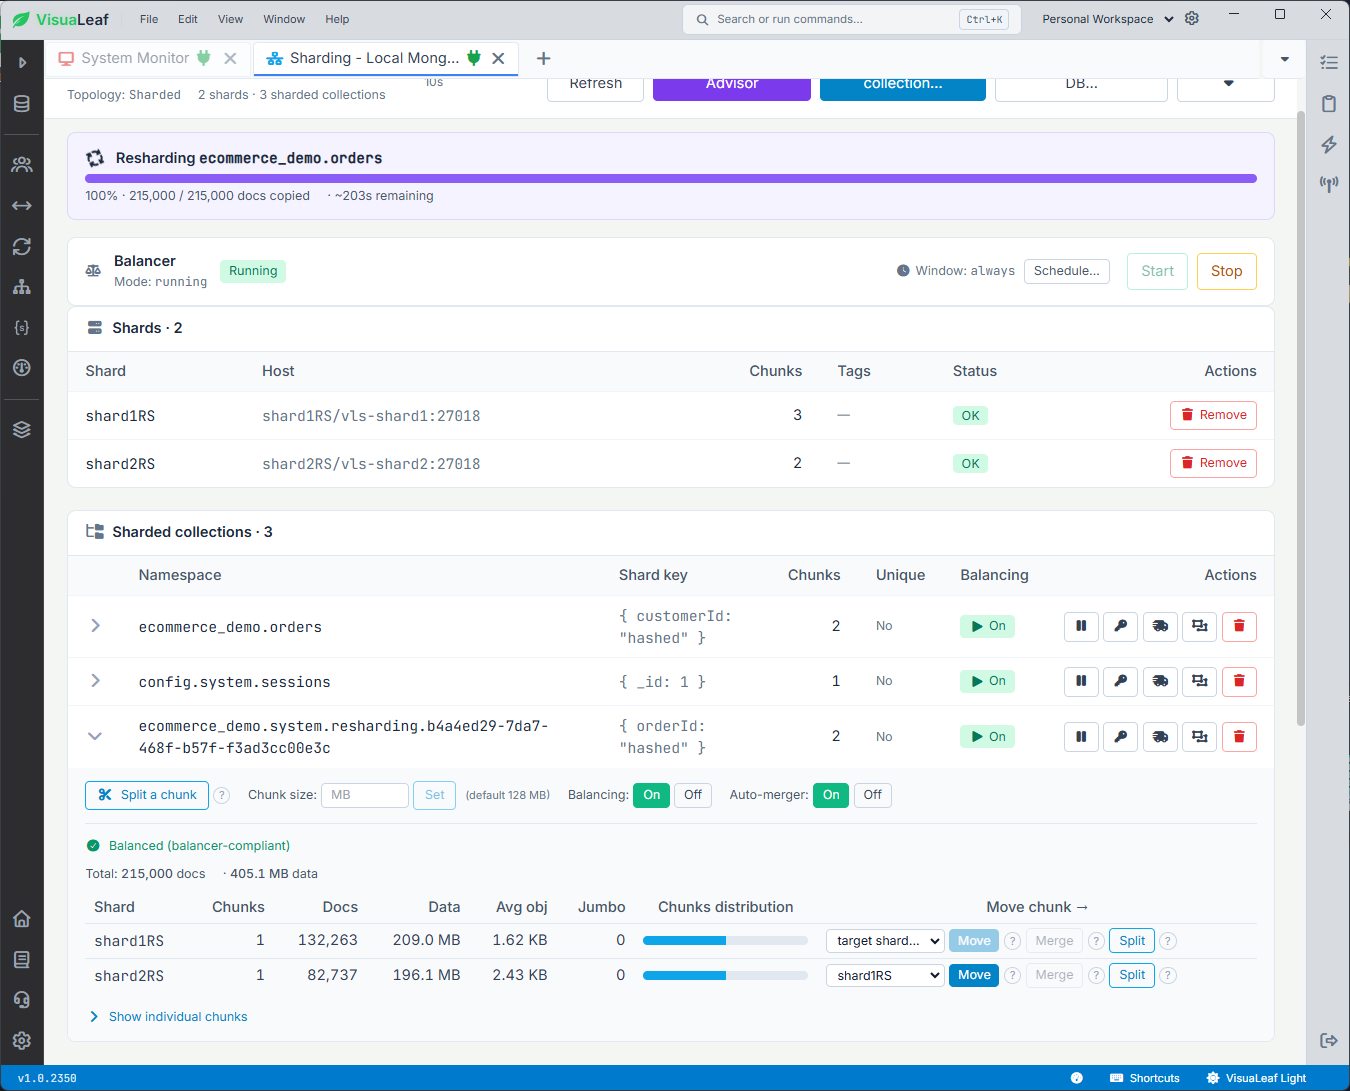
Task: Move chunk from shard2RS
Action: pyautogui.click(x=974, y=975)
